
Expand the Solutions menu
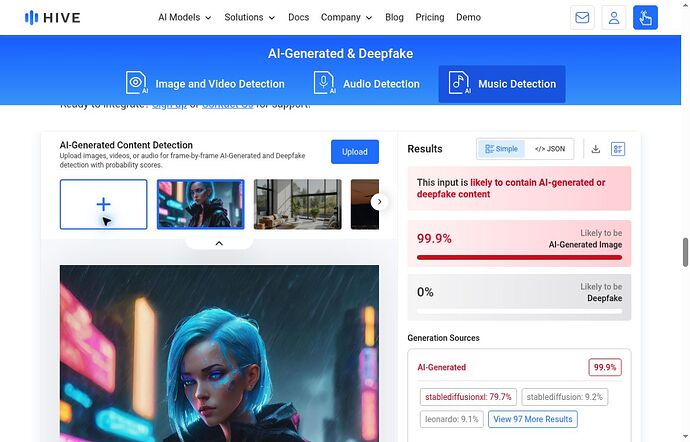tap(250, 18)
